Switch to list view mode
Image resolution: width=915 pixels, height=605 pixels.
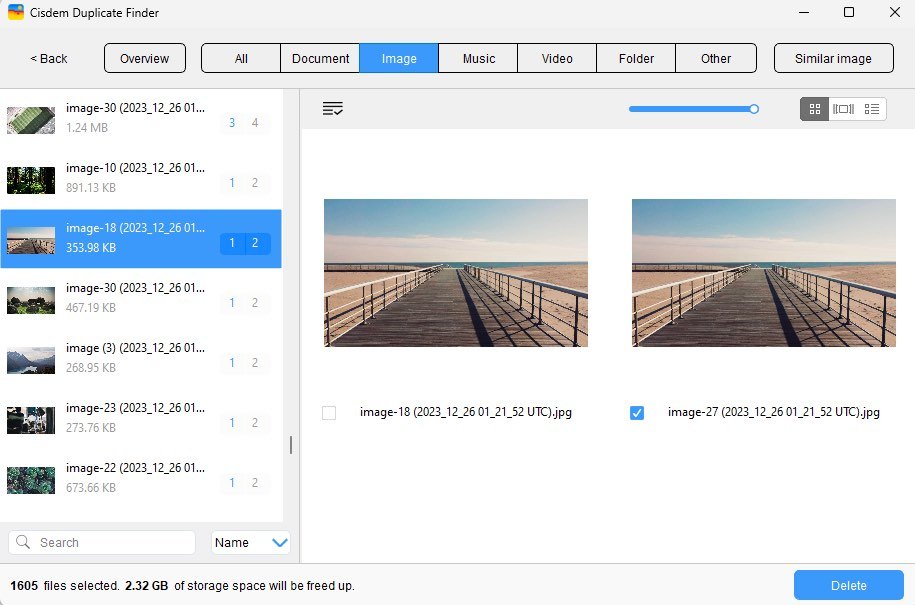pos(870,108)
